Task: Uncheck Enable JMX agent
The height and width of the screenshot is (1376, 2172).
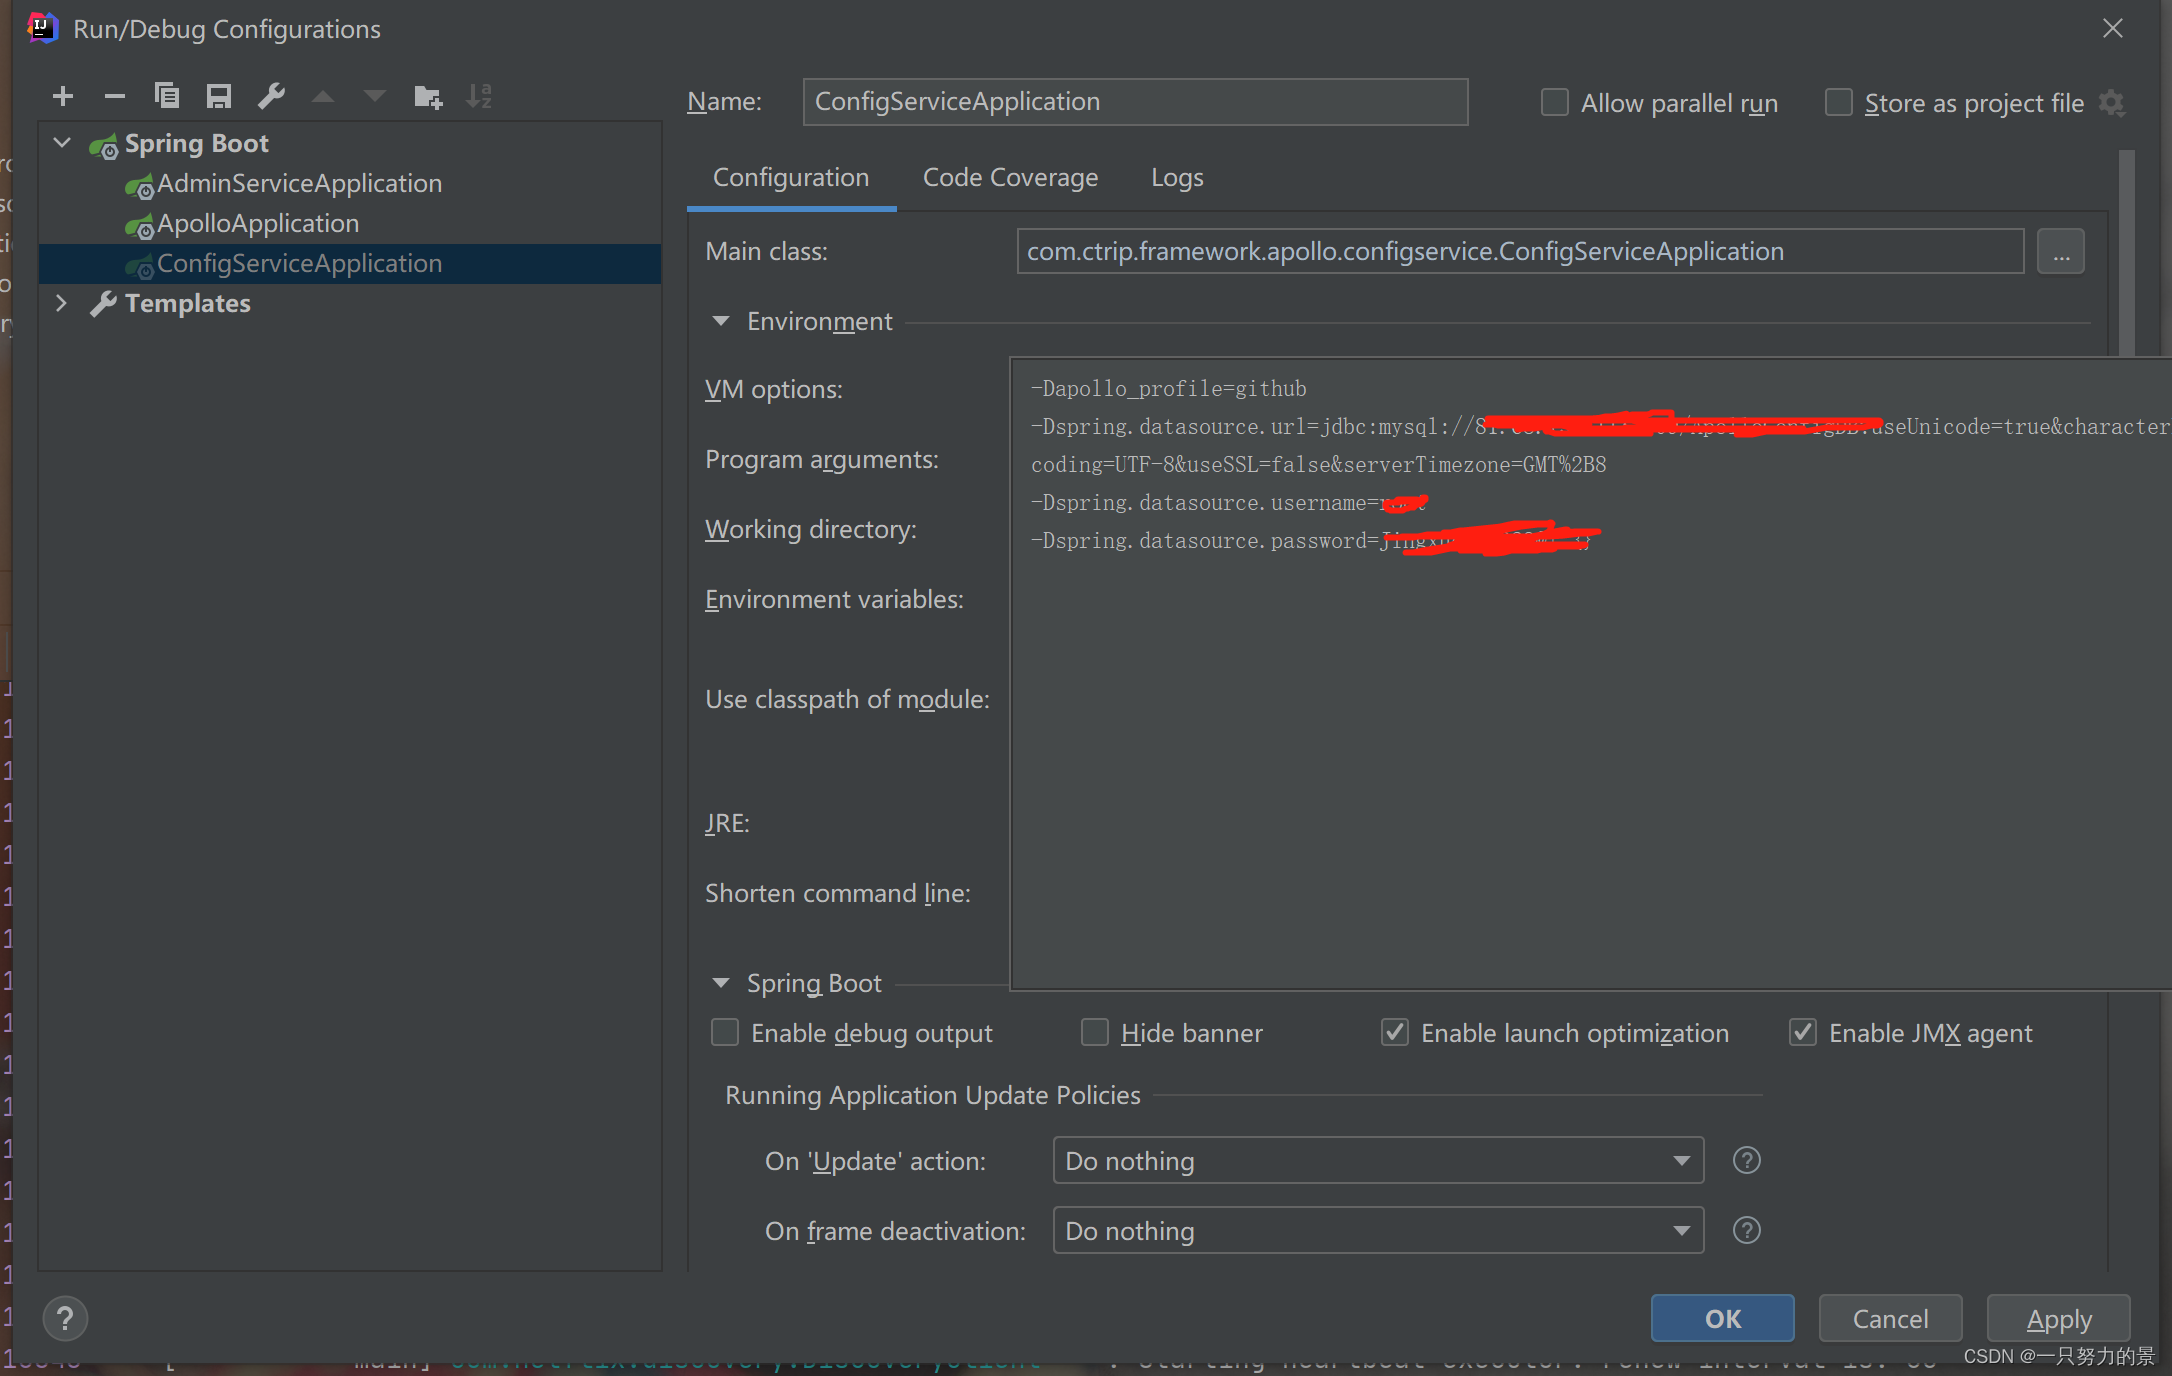Action: click(1802, 1032)
